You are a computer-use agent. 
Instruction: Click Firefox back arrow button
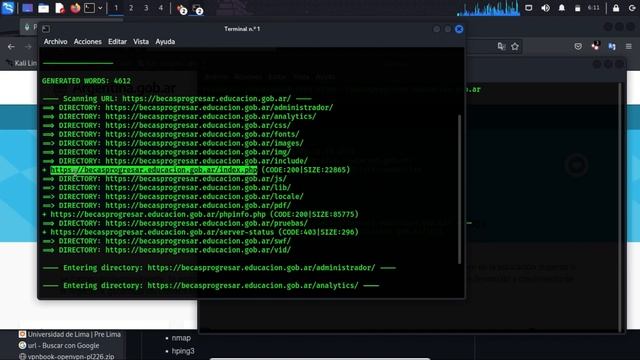tap(11, 47)
